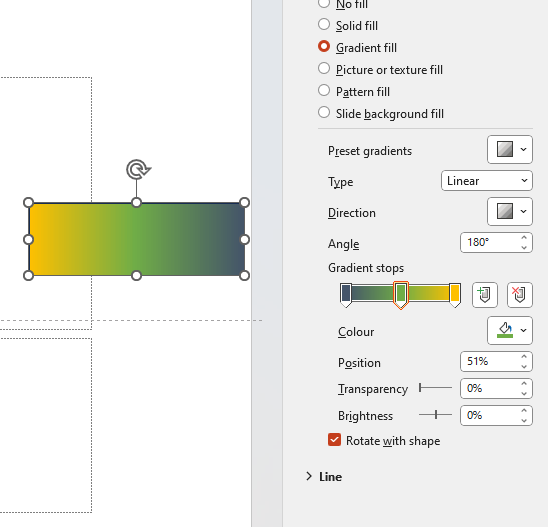Click the add gradient stop icon
The width and height of the screenshot is (548, 527).
pyautogui.click(x=484, y=295)
